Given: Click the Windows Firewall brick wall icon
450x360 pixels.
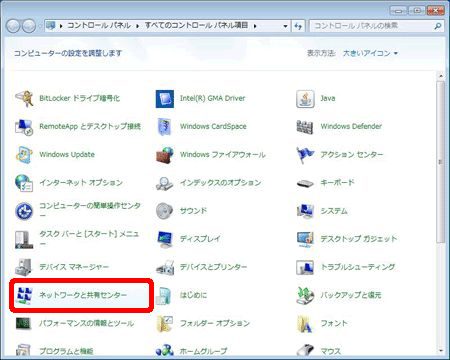Looking at the screenshot, I should 165,155.
